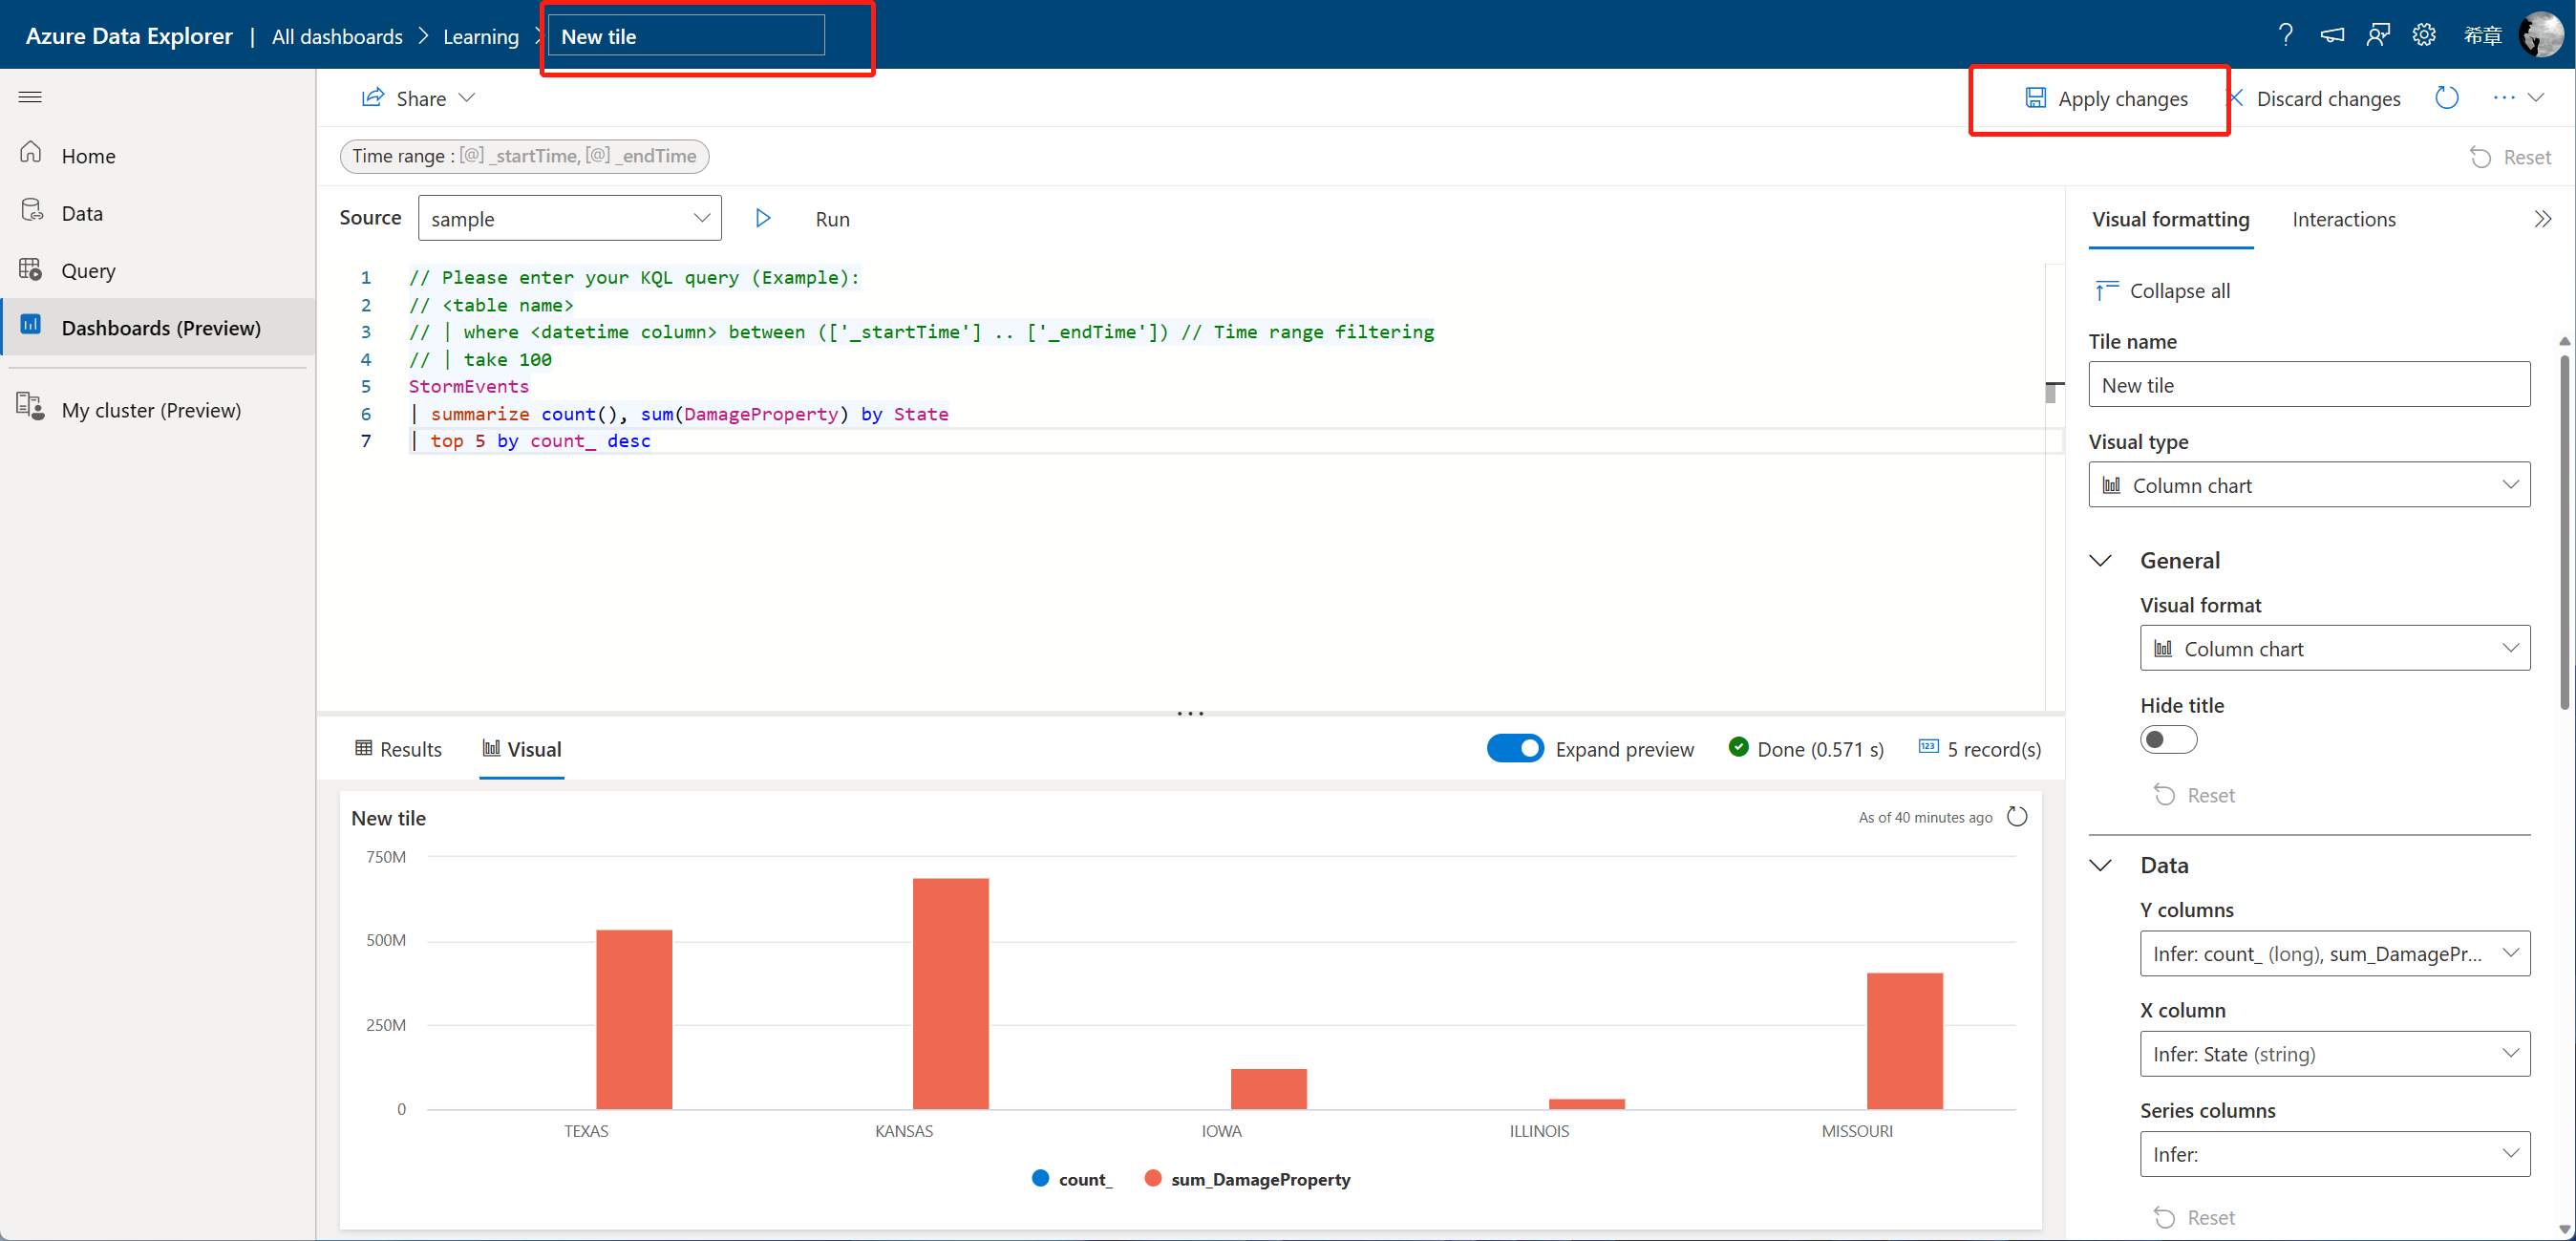Image resolution: width=2576 pixels, height=1241 pixels.
Task: Switch to the Results tab
Action: [398, 749]
